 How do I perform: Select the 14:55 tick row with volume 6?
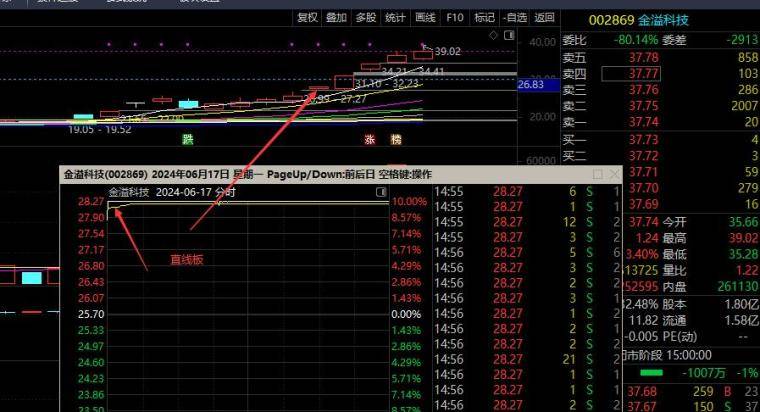(527, 191)
